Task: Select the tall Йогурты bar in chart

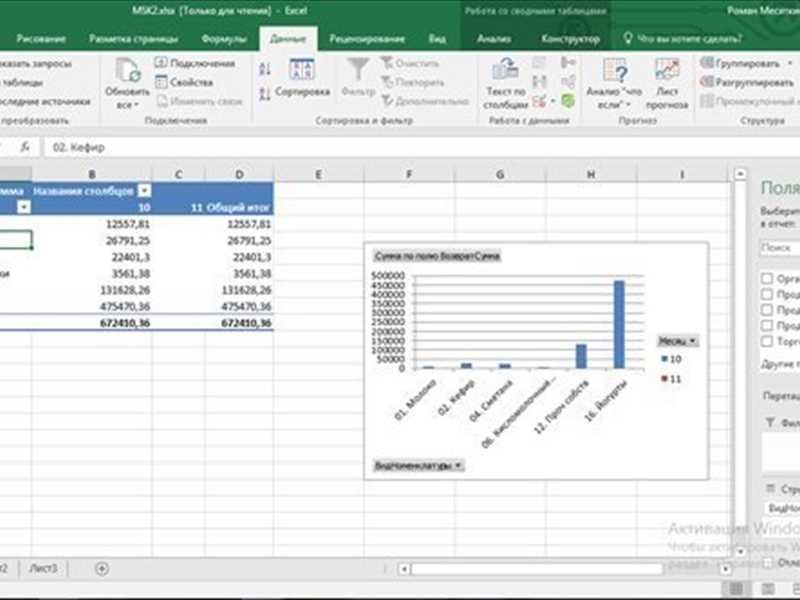Action: [619, 324]
